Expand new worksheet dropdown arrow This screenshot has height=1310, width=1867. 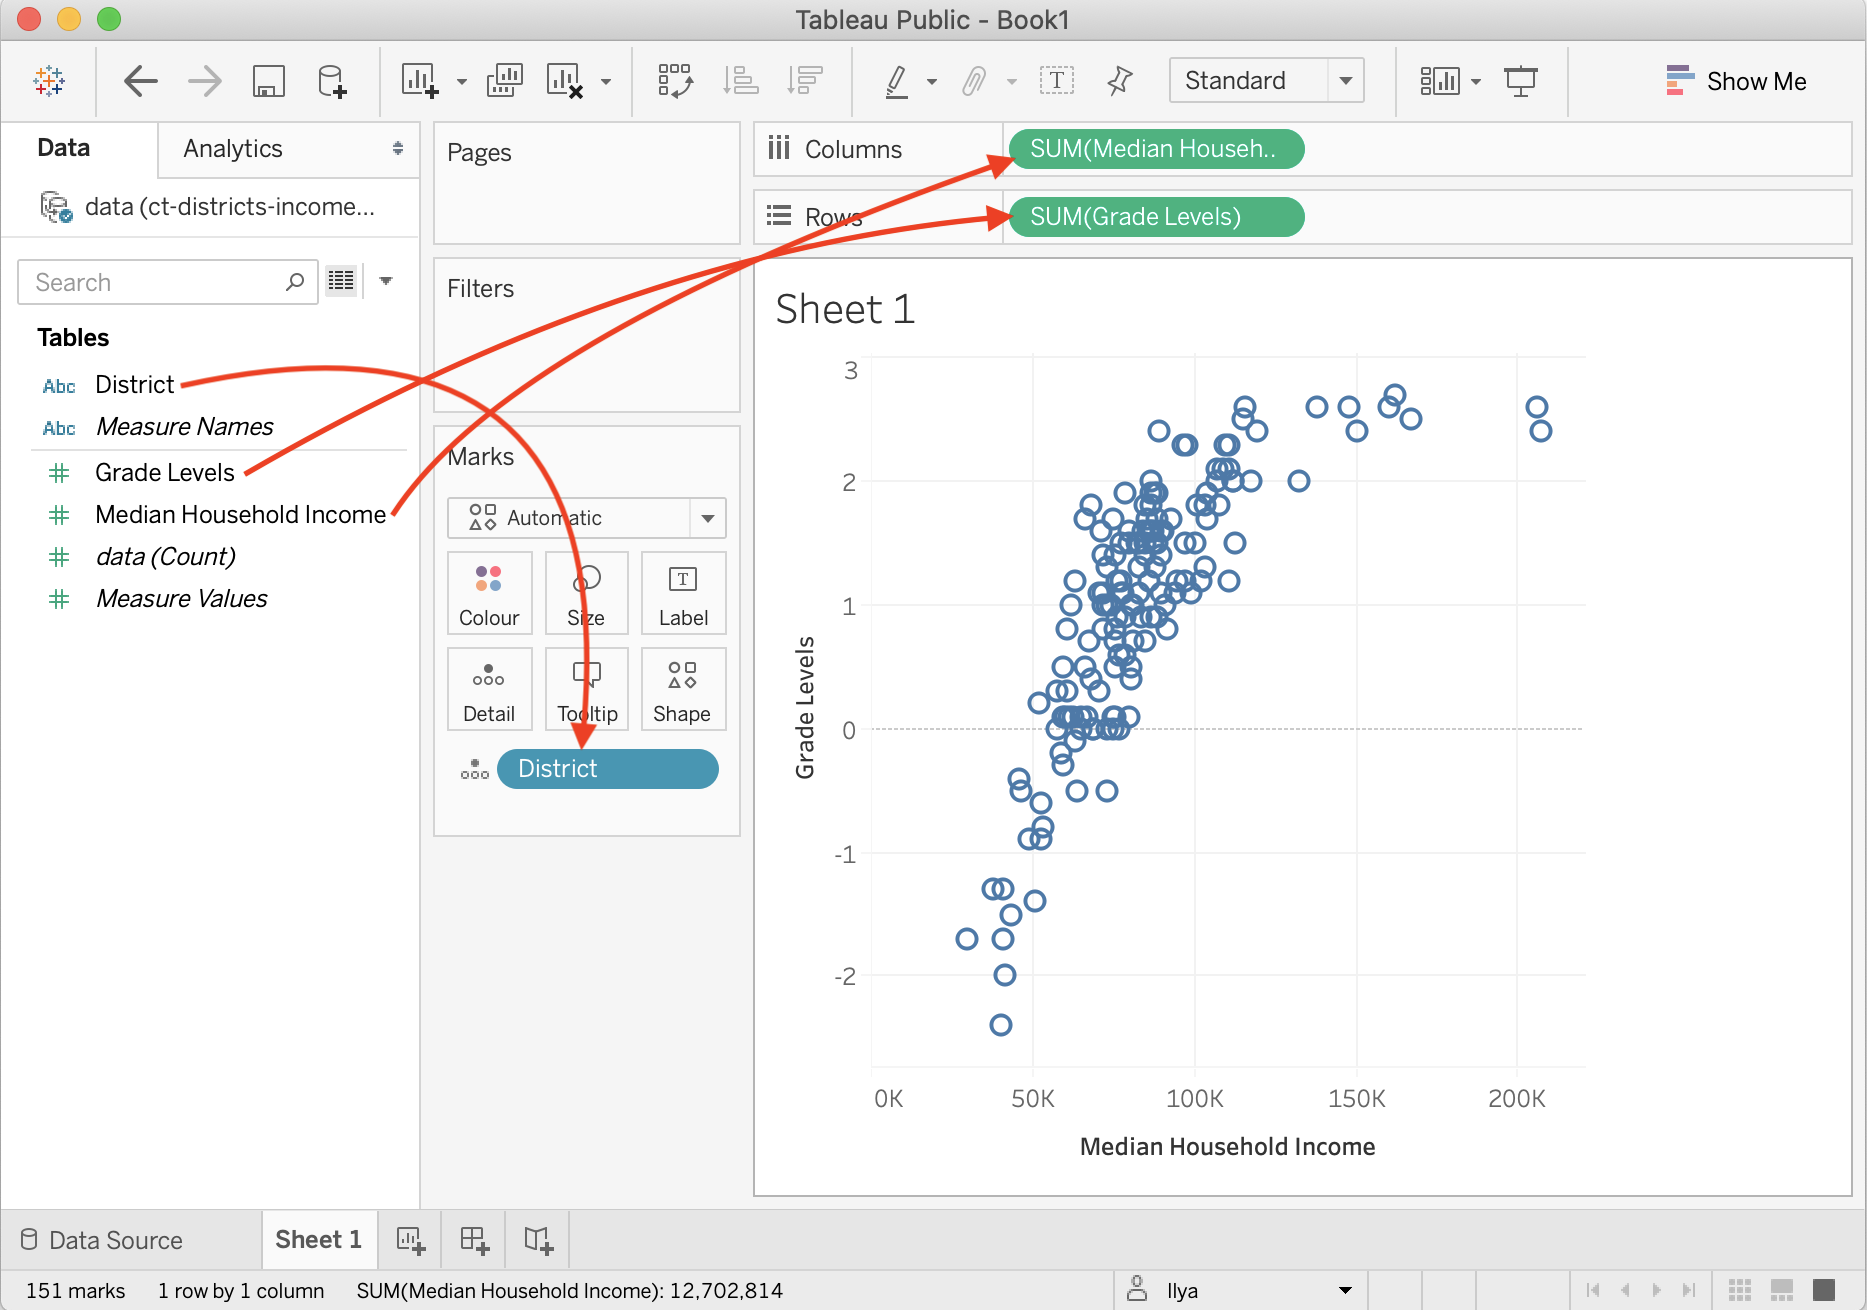pos(461,82)
